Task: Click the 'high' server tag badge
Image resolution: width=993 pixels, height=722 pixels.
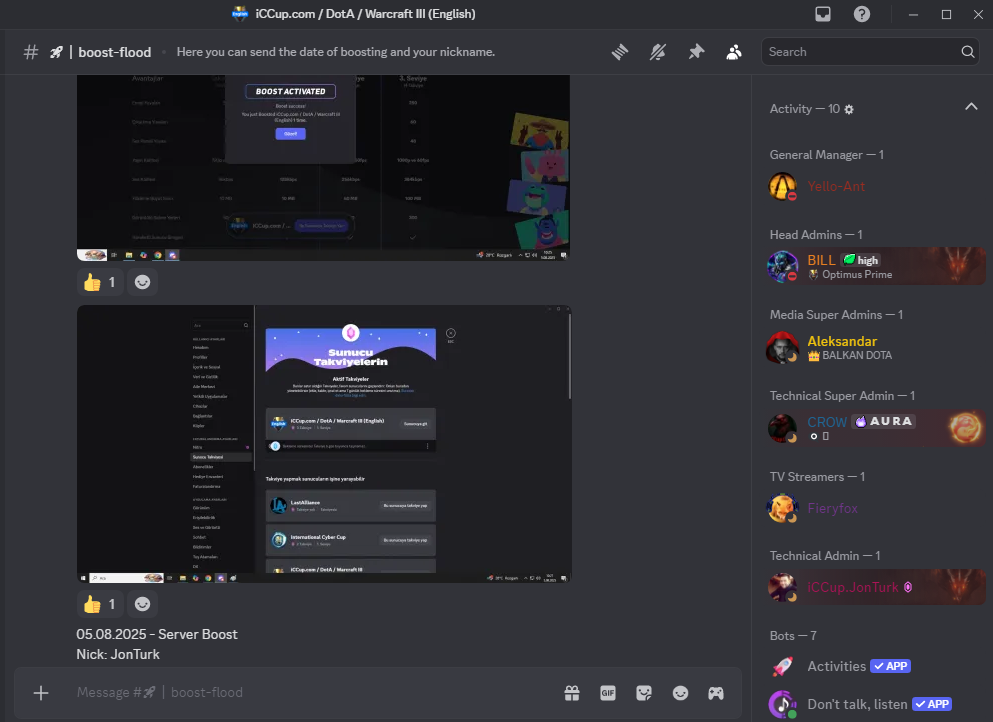Action: click(861, 260)
